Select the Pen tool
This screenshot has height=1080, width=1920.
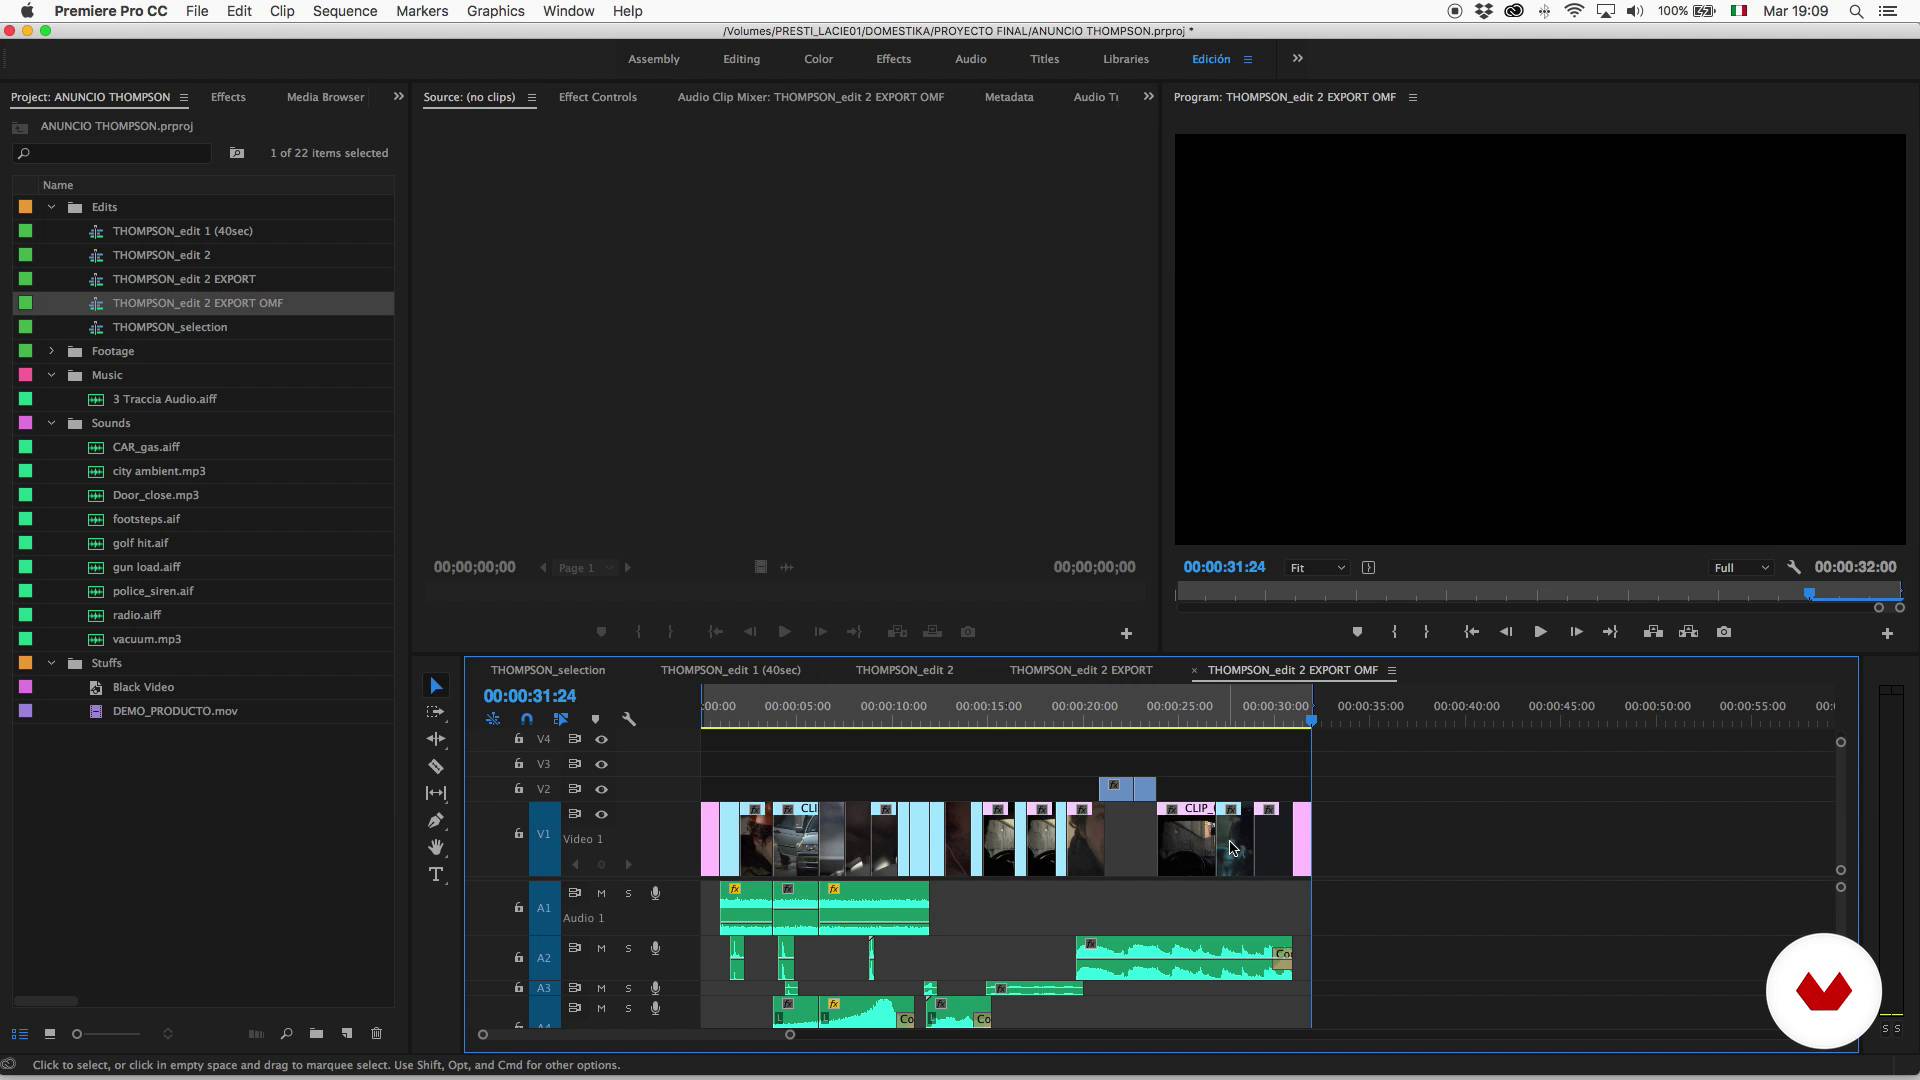[436, 820]
